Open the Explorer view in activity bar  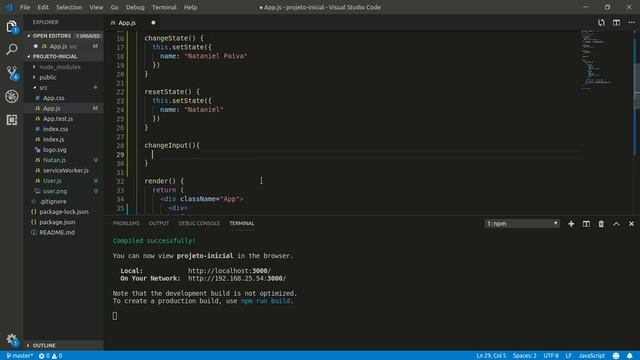(11, 27)
